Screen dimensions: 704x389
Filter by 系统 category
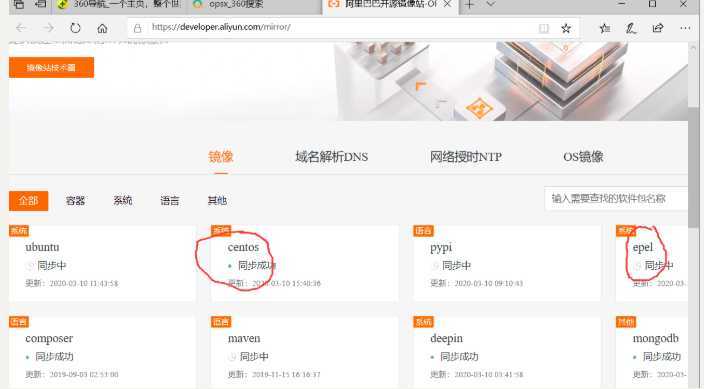pos(123,200)
